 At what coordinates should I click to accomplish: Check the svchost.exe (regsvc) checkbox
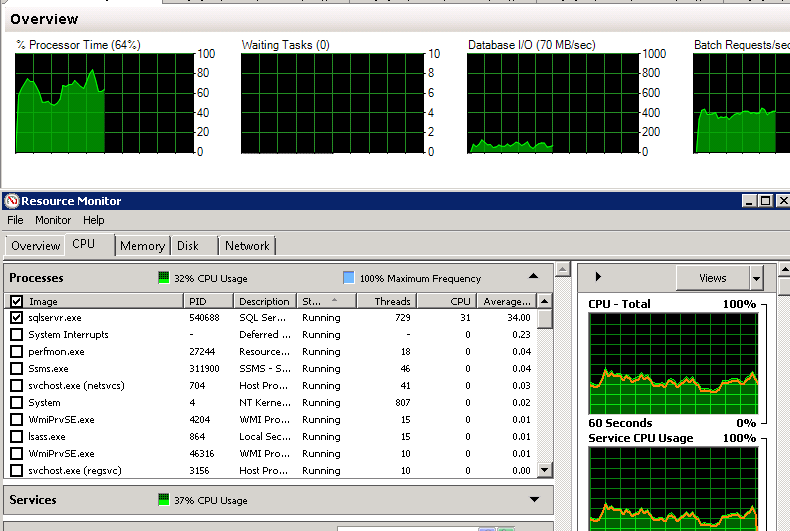pos(17,471)
